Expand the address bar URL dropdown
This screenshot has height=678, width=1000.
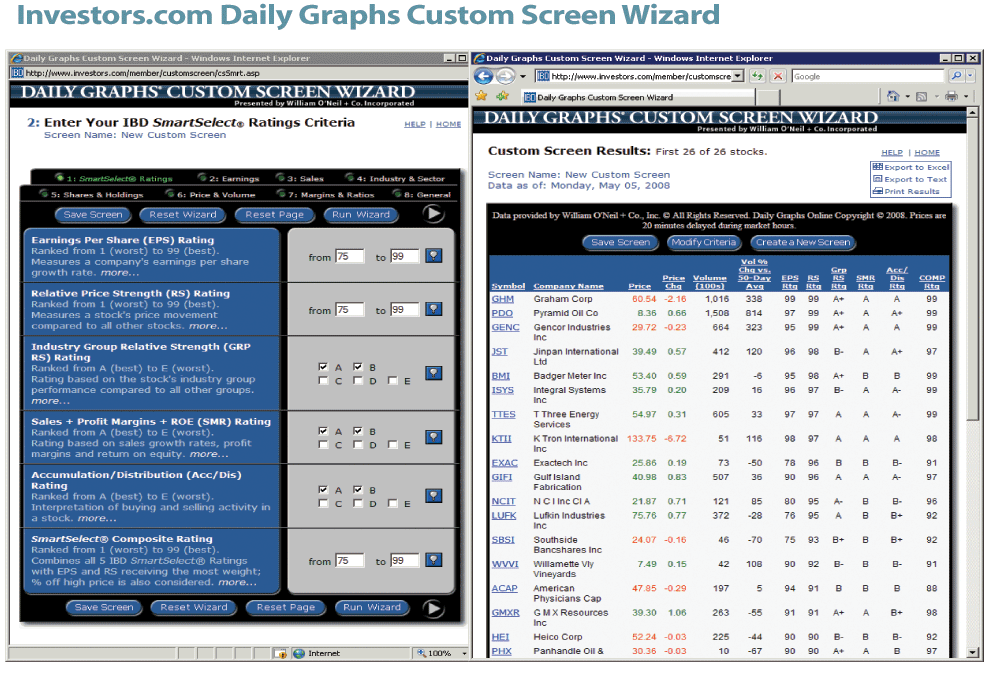[x=738, y=76]
